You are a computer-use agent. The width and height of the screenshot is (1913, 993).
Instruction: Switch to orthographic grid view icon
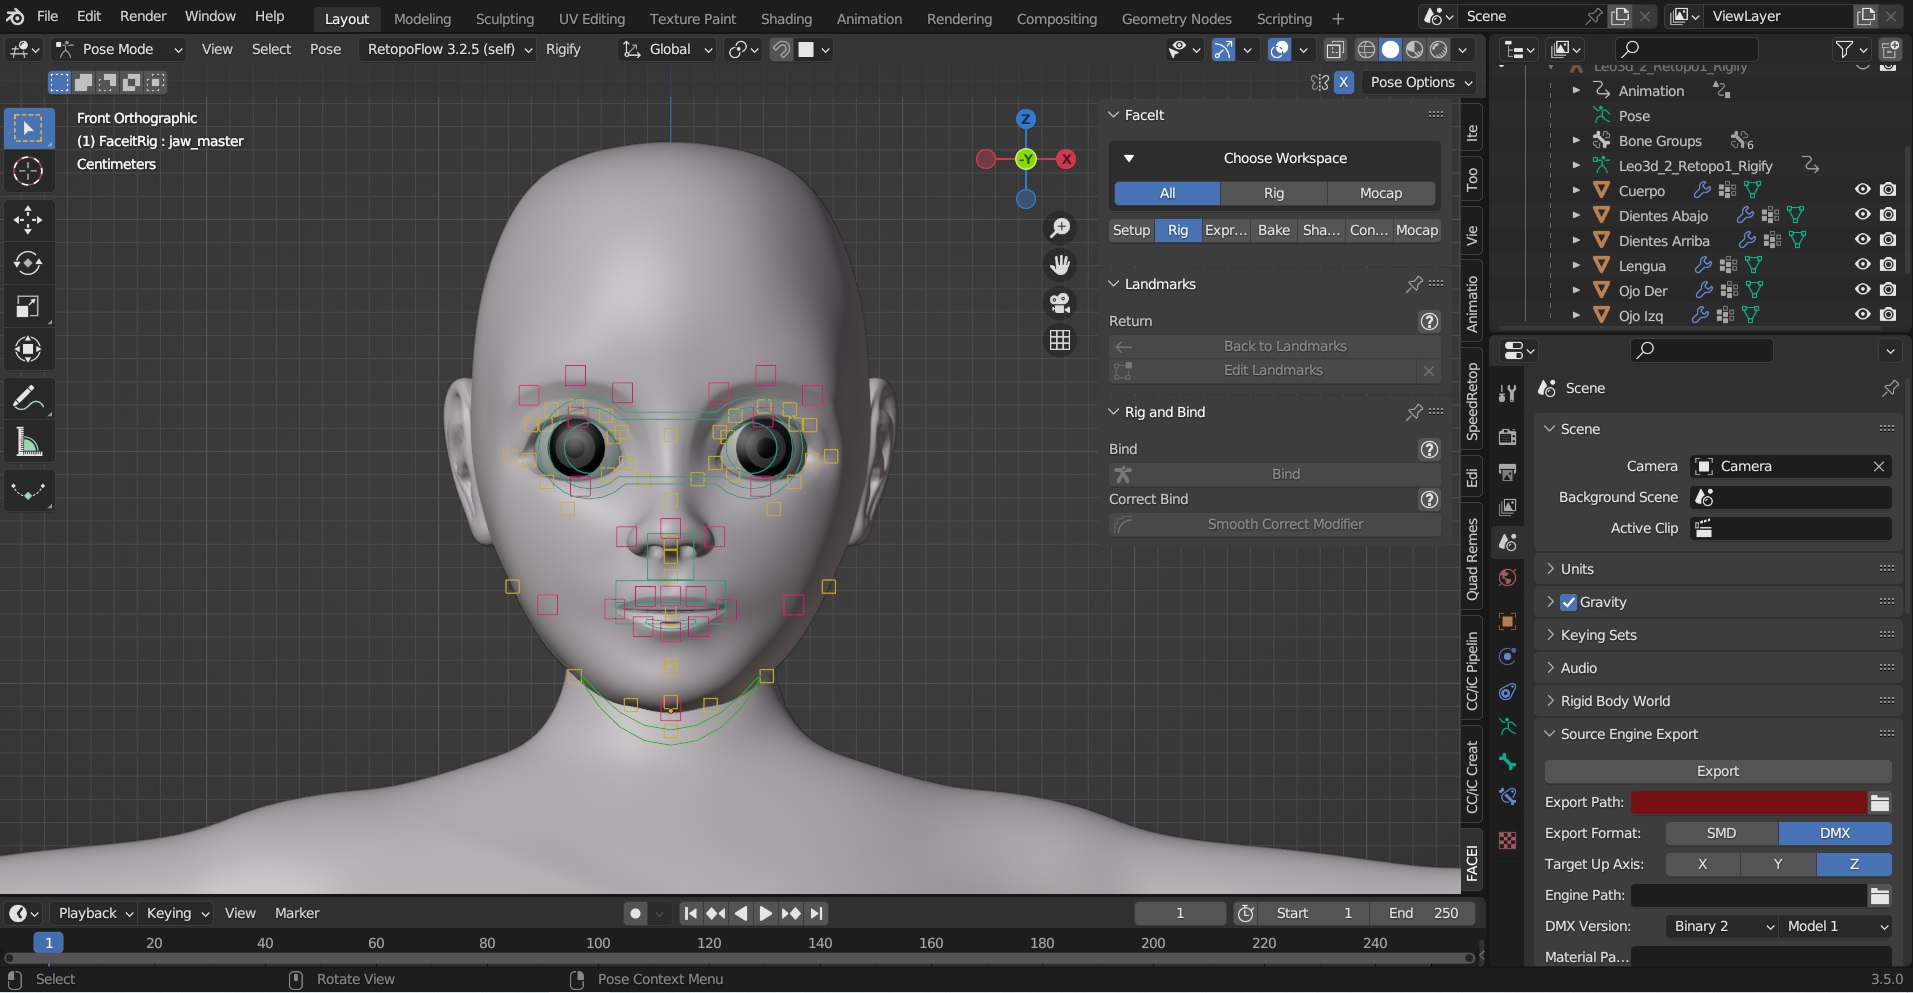click(x=1060, y=341)
